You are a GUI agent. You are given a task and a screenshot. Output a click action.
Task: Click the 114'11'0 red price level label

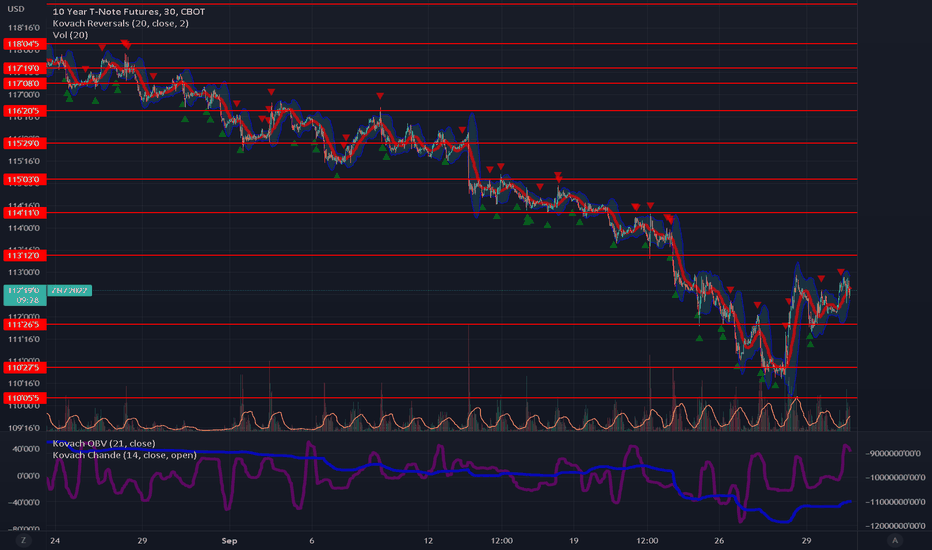pos(24,213)
